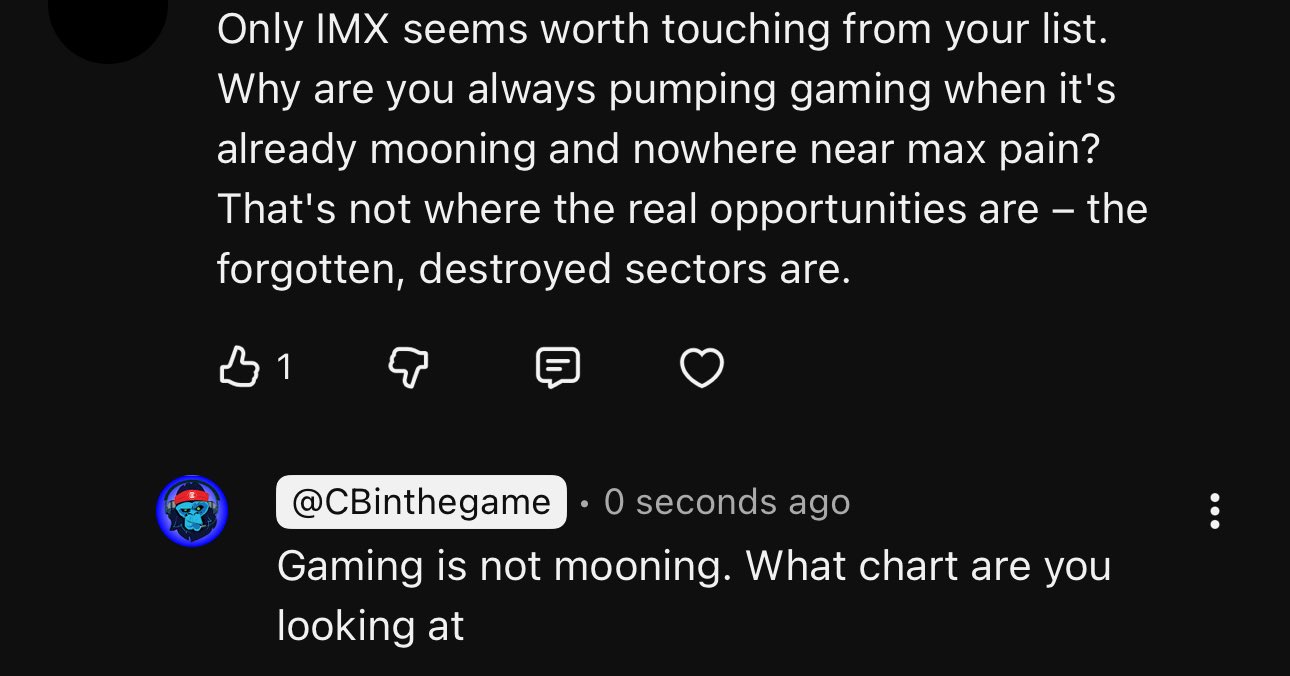Click the line starting "Why are you always"
This screenshot has width=1290, height=676.
point(666,90)
